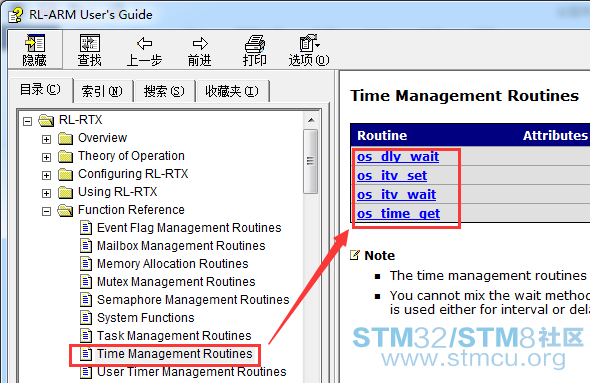Click the Routine column header
590x383 pixels.
[x=382, y=135]
